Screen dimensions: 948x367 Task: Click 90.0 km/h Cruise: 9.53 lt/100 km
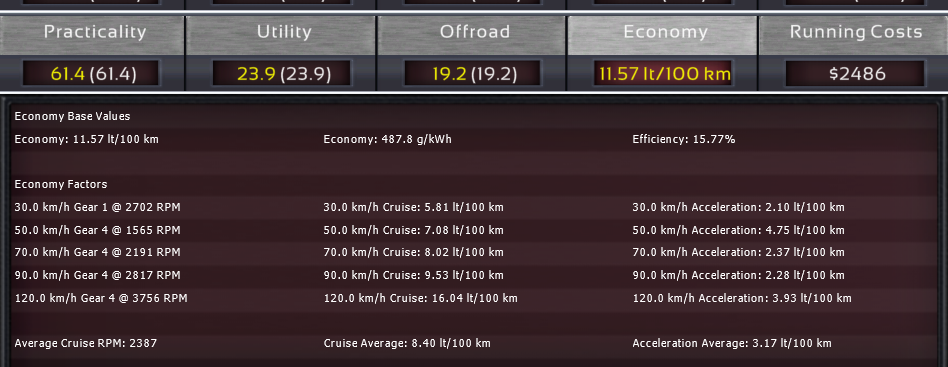tap(414, 275)
